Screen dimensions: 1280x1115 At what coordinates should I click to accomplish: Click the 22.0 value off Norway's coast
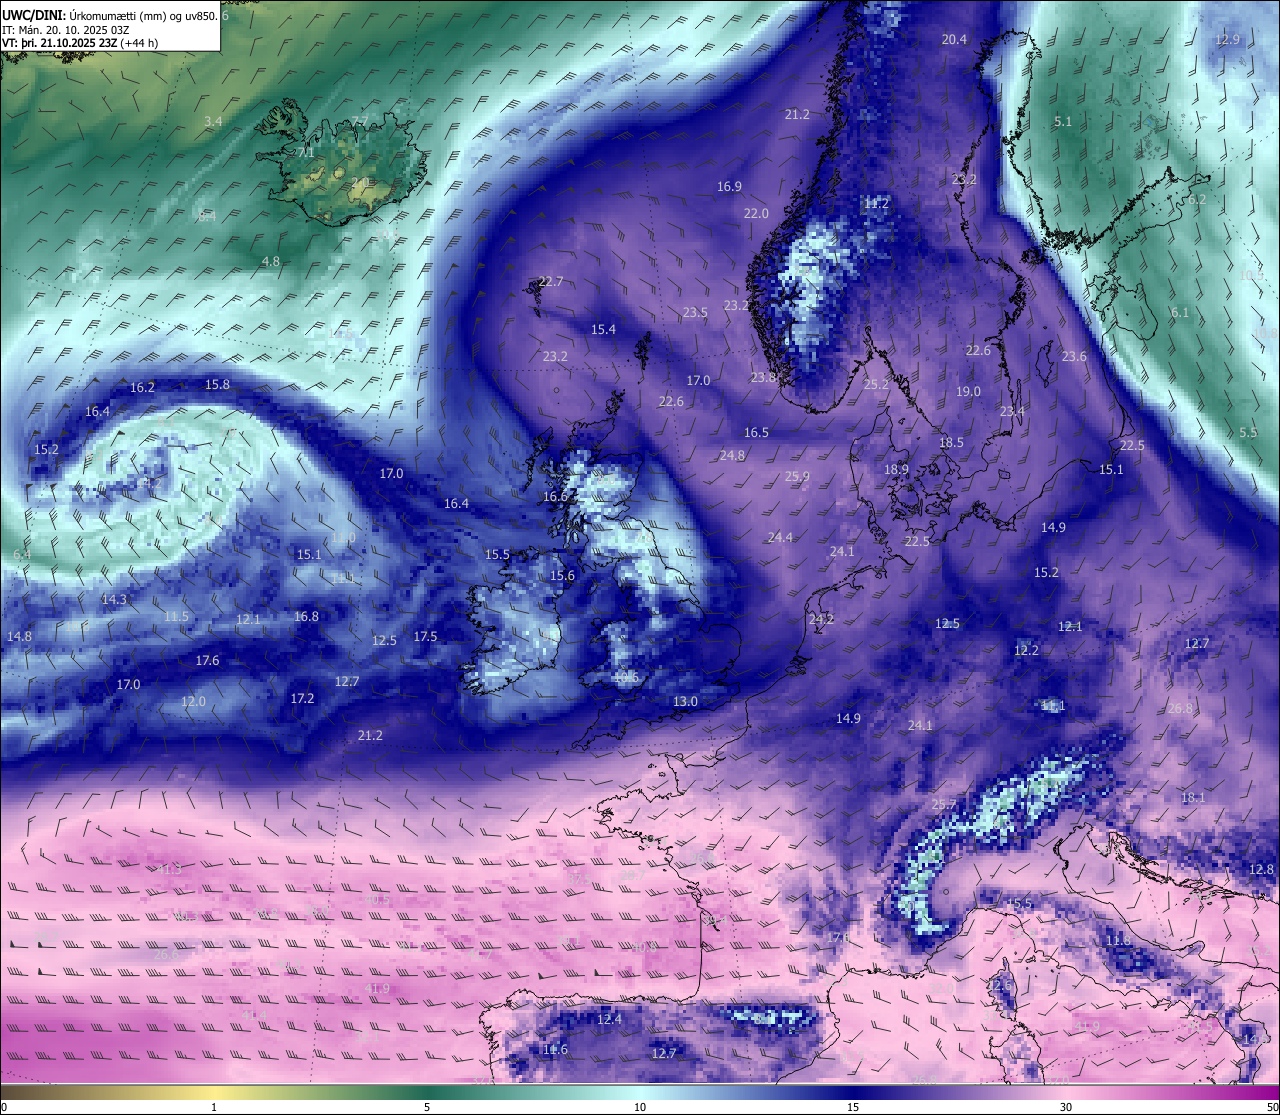[756, 213]
